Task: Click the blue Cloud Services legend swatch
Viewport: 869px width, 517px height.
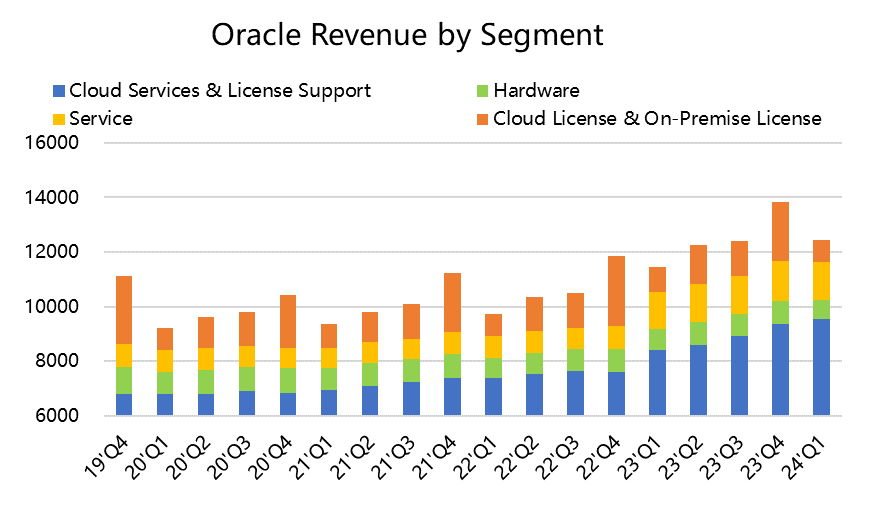Action: [59, 91]
